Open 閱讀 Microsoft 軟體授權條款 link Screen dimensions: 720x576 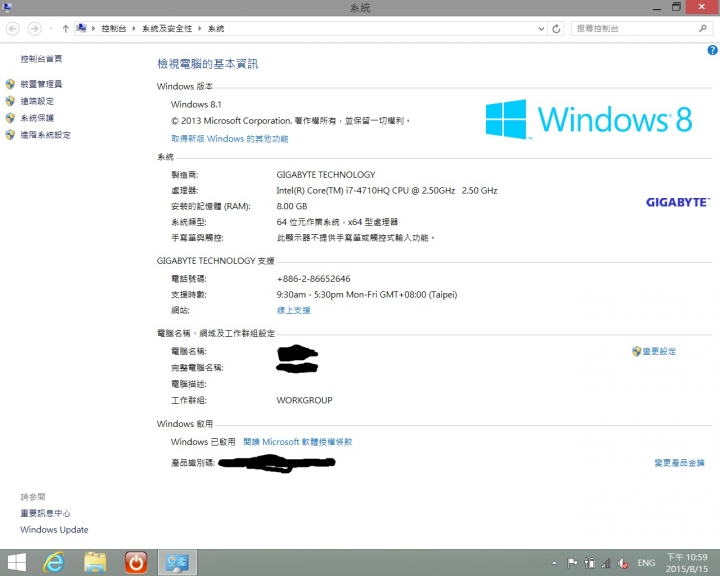click(x=298, y=442)
